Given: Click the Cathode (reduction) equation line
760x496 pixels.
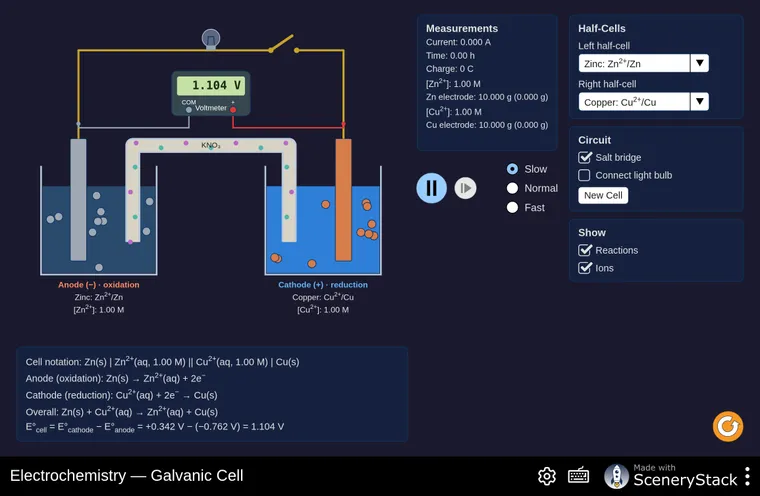Looking at the screenshot, I should coord(121,395).
